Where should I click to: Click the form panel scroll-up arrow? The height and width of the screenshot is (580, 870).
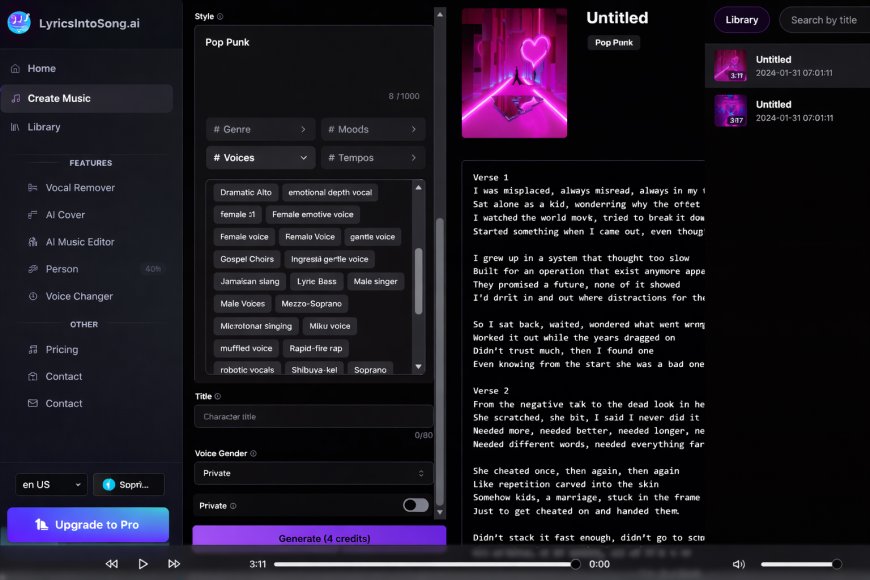click(x=439, y=14)
